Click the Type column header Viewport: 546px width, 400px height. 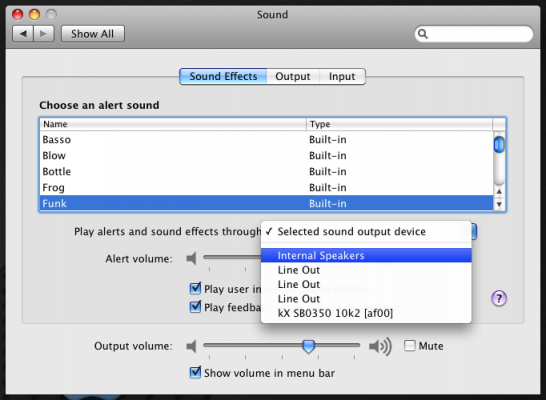tap(399, 124)
